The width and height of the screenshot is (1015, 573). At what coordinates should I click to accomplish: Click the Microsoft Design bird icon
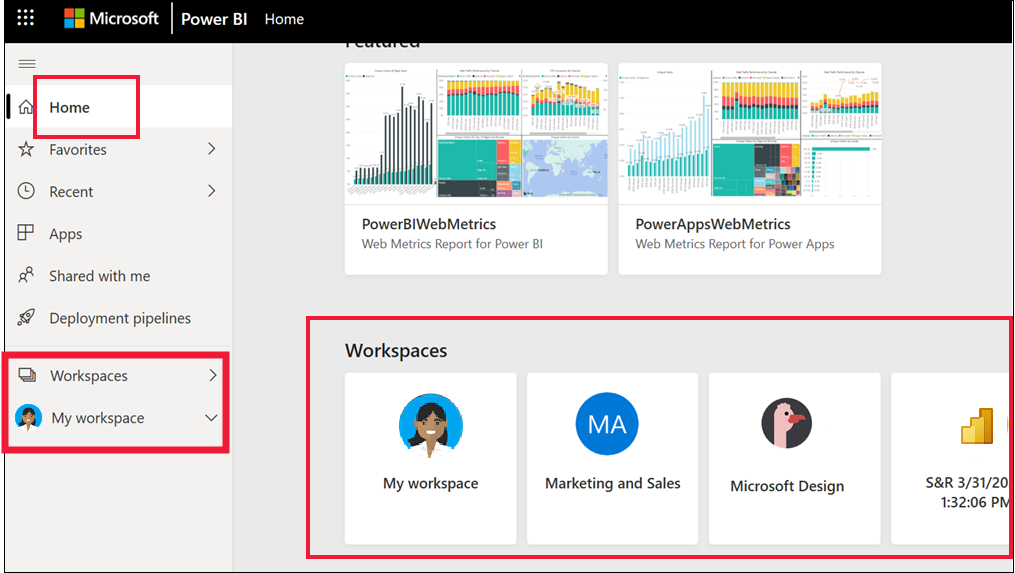click(786, 423)
